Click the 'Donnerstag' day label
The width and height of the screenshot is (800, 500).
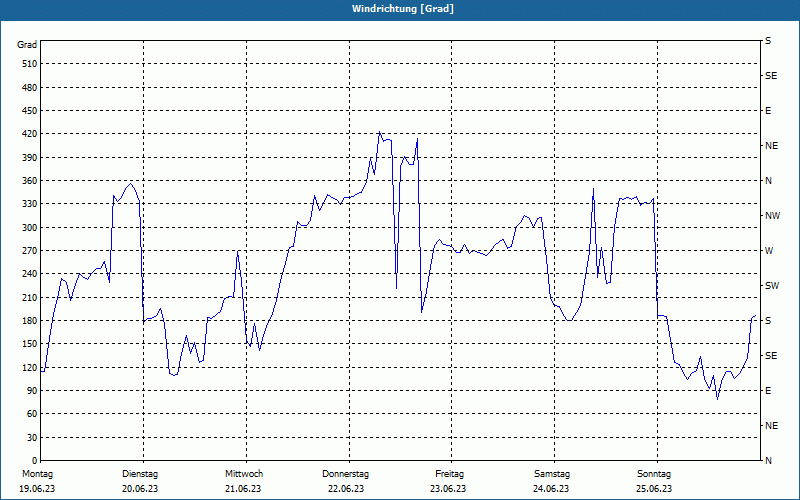coord(345,474)
